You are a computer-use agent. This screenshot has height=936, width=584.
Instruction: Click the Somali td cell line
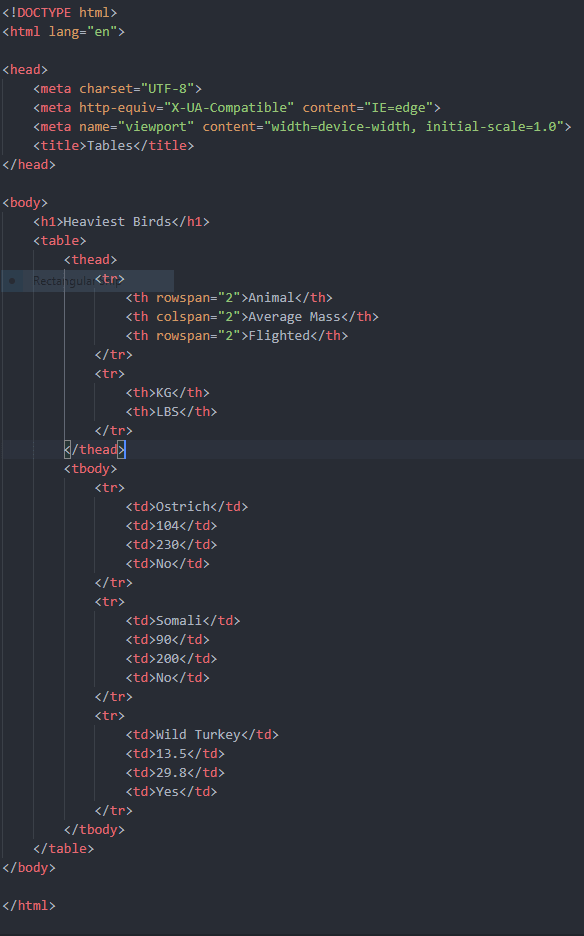[183, 621]
